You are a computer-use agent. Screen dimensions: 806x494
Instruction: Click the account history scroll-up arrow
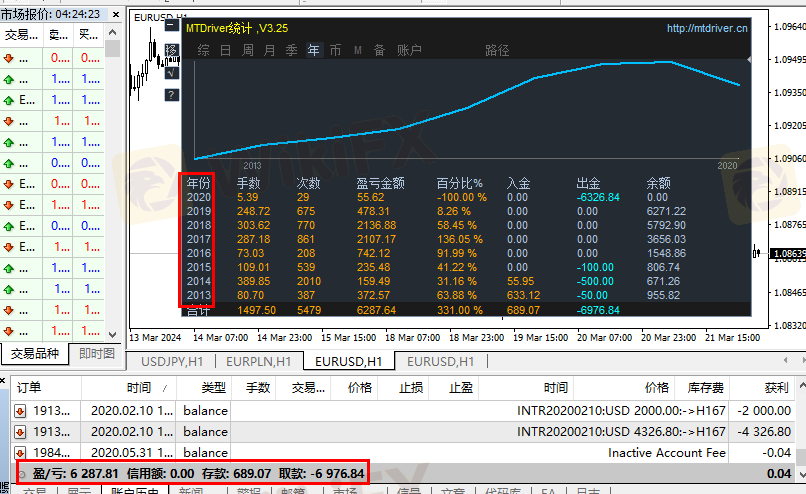802,385
